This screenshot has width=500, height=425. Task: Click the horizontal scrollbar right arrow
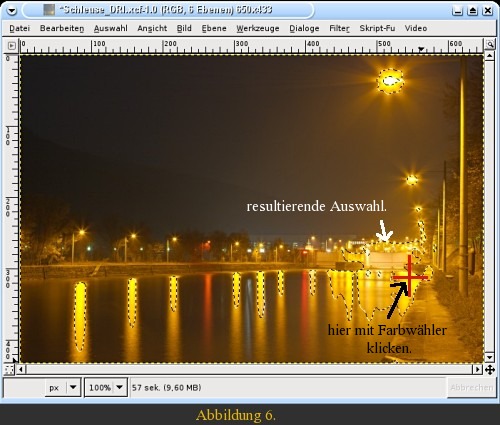pos(478,369)
